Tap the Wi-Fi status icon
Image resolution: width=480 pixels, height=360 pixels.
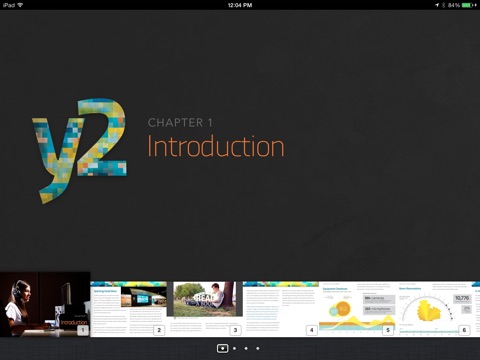click(x=20, y=5)
